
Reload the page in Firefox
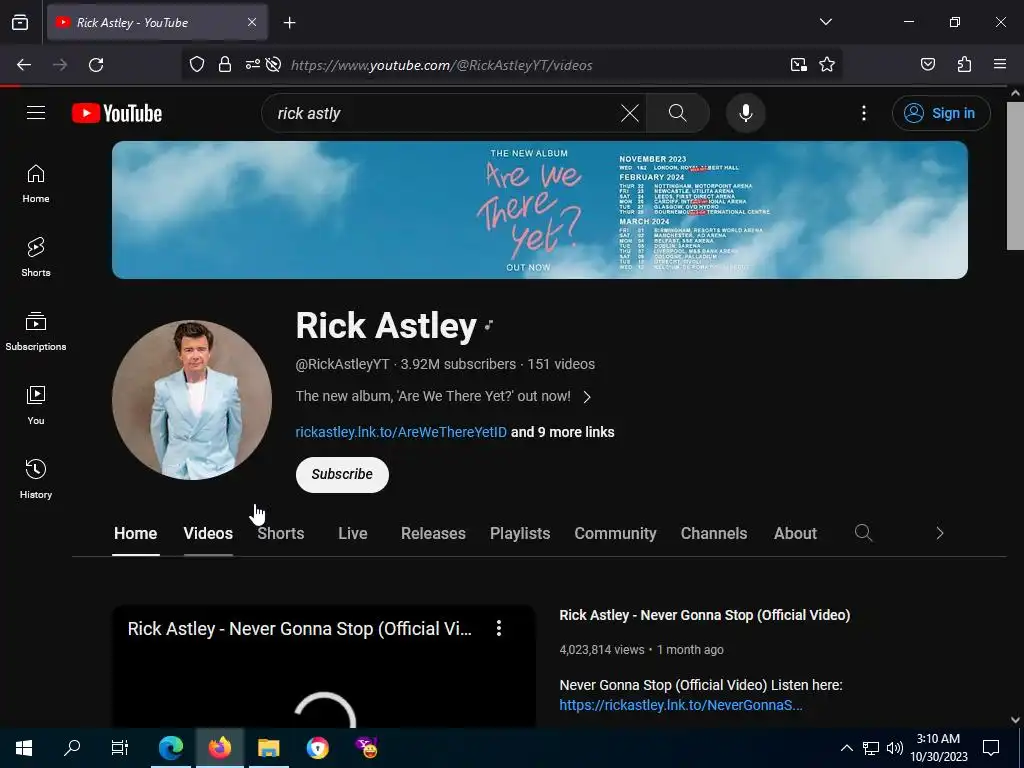coord(96,65)
